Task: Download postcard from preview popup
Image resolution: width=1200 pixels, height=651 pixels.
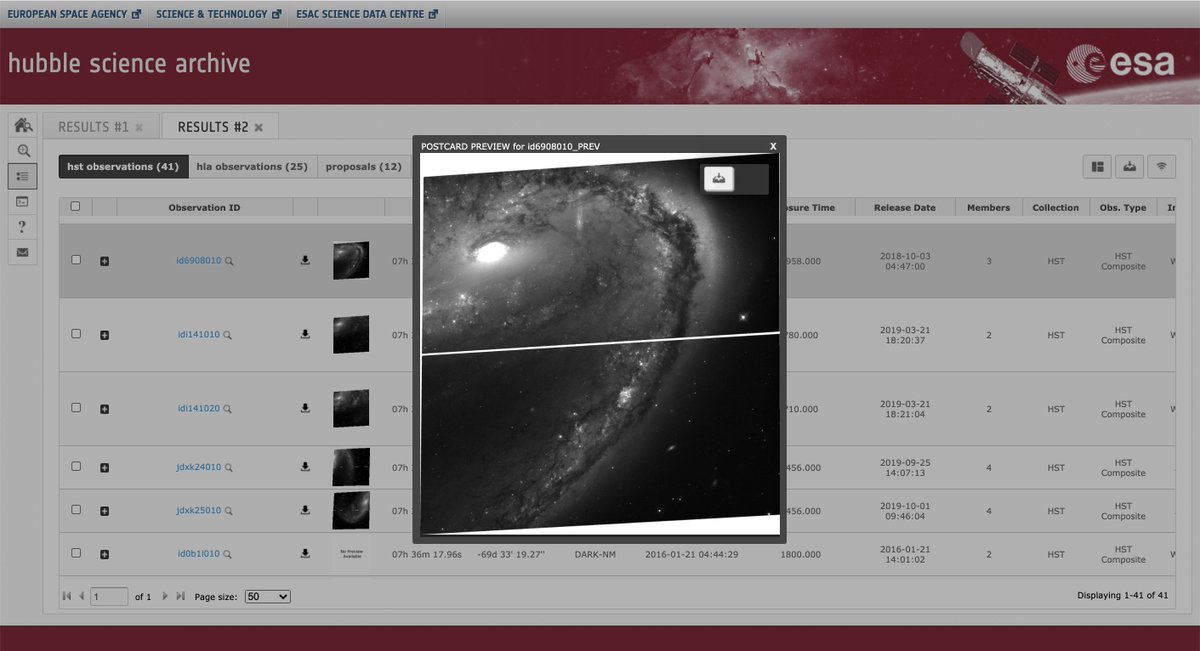Action: point(719,179)
